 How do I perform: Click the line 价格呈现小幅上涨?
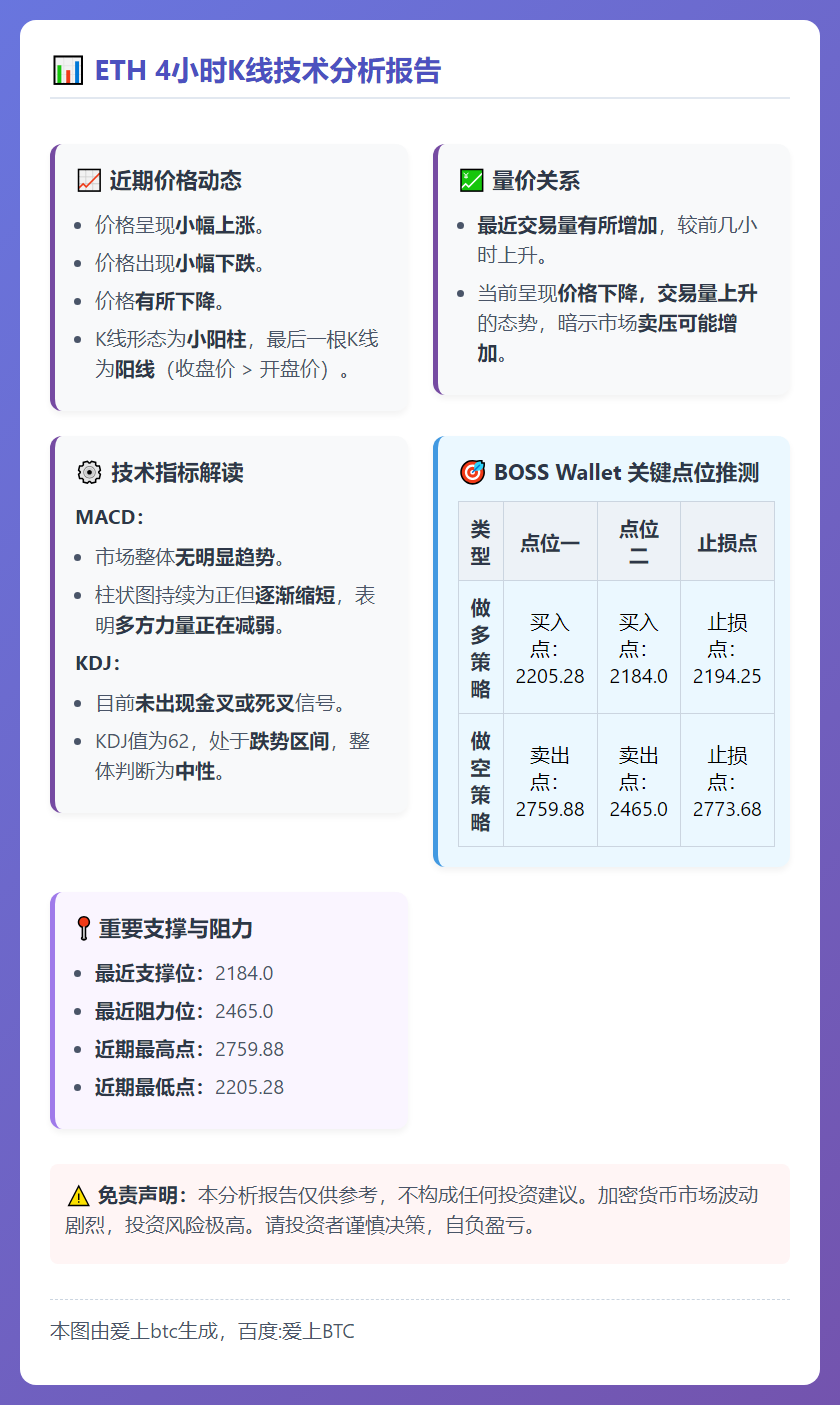pos(180,225)
